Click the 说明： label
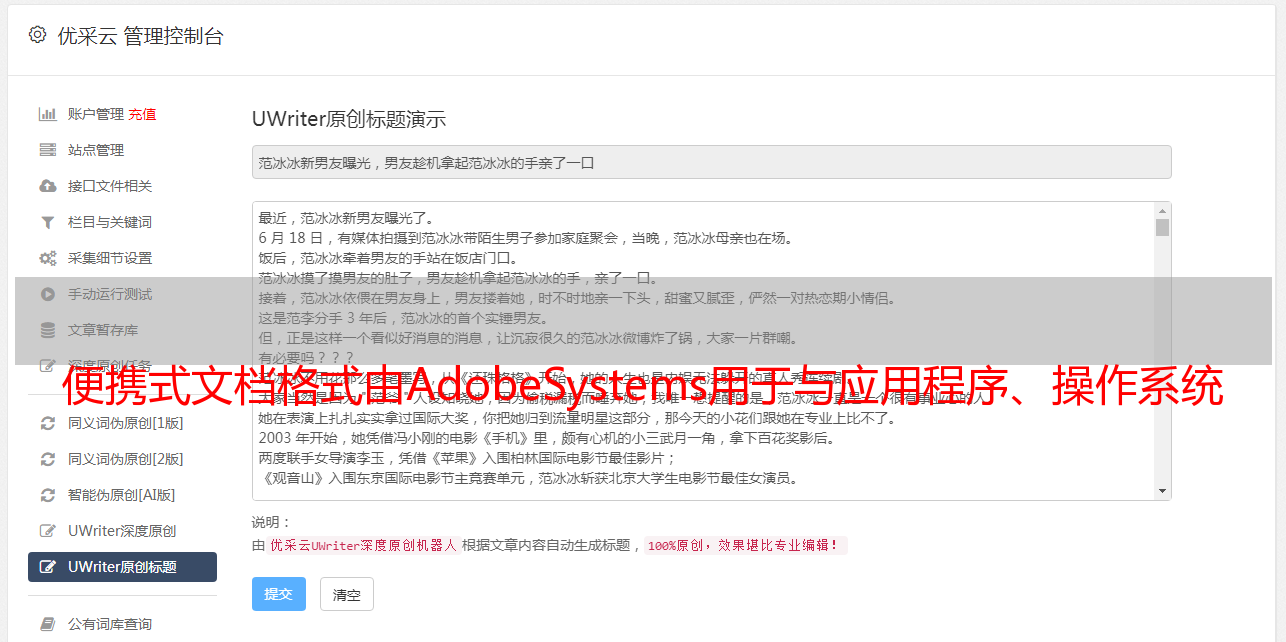Image resolution: width=1286 pixels, height=642 pixels. coord(271,522)
